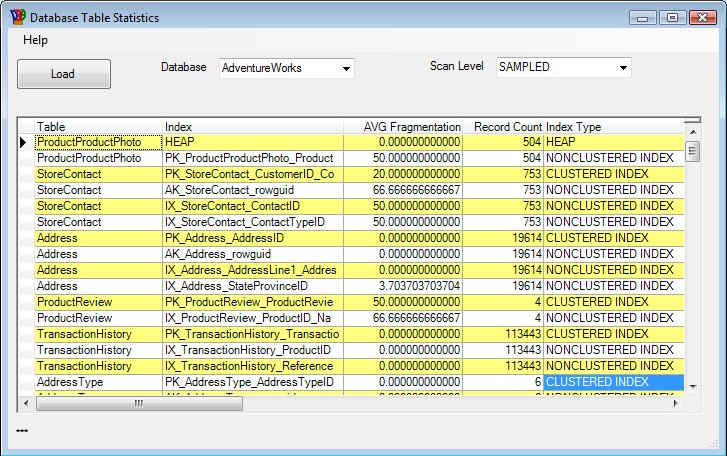Click record count 504 in HEAP row
This screenshot has width=727, height=456.
[503, 142]
